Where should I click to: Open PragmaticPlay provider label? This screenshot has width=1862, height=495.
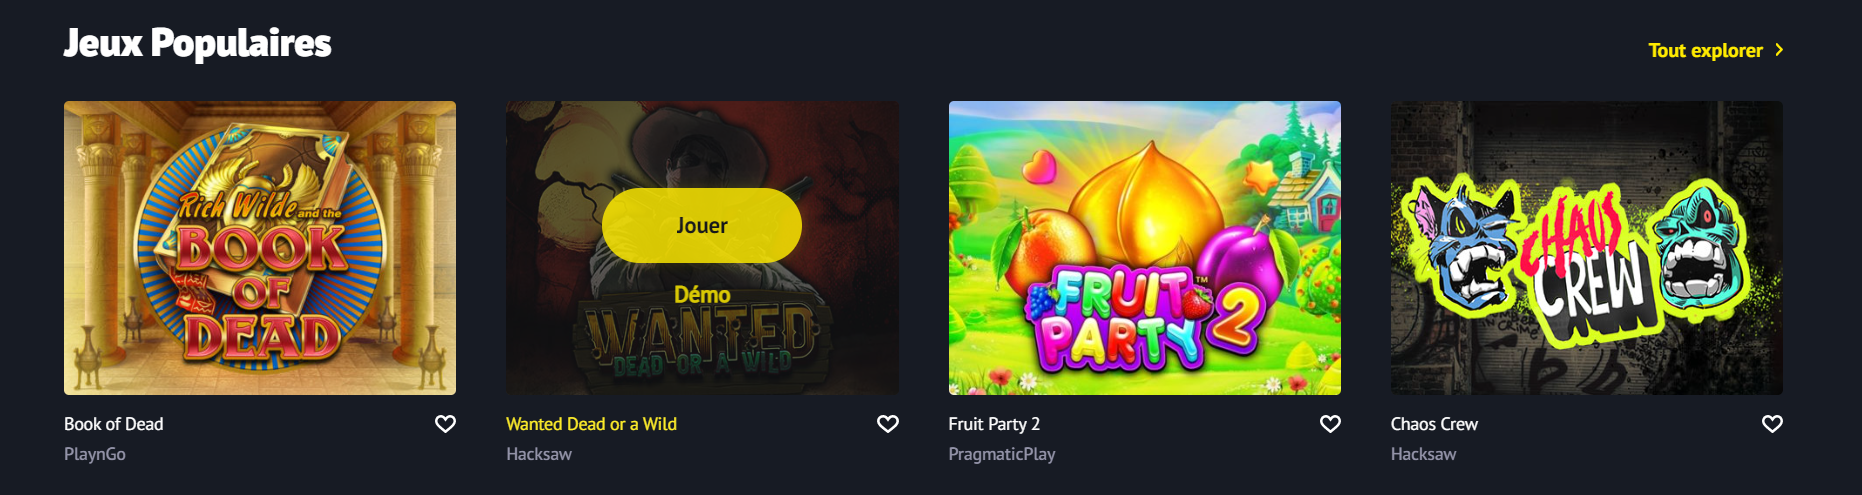pos(1002,454)
